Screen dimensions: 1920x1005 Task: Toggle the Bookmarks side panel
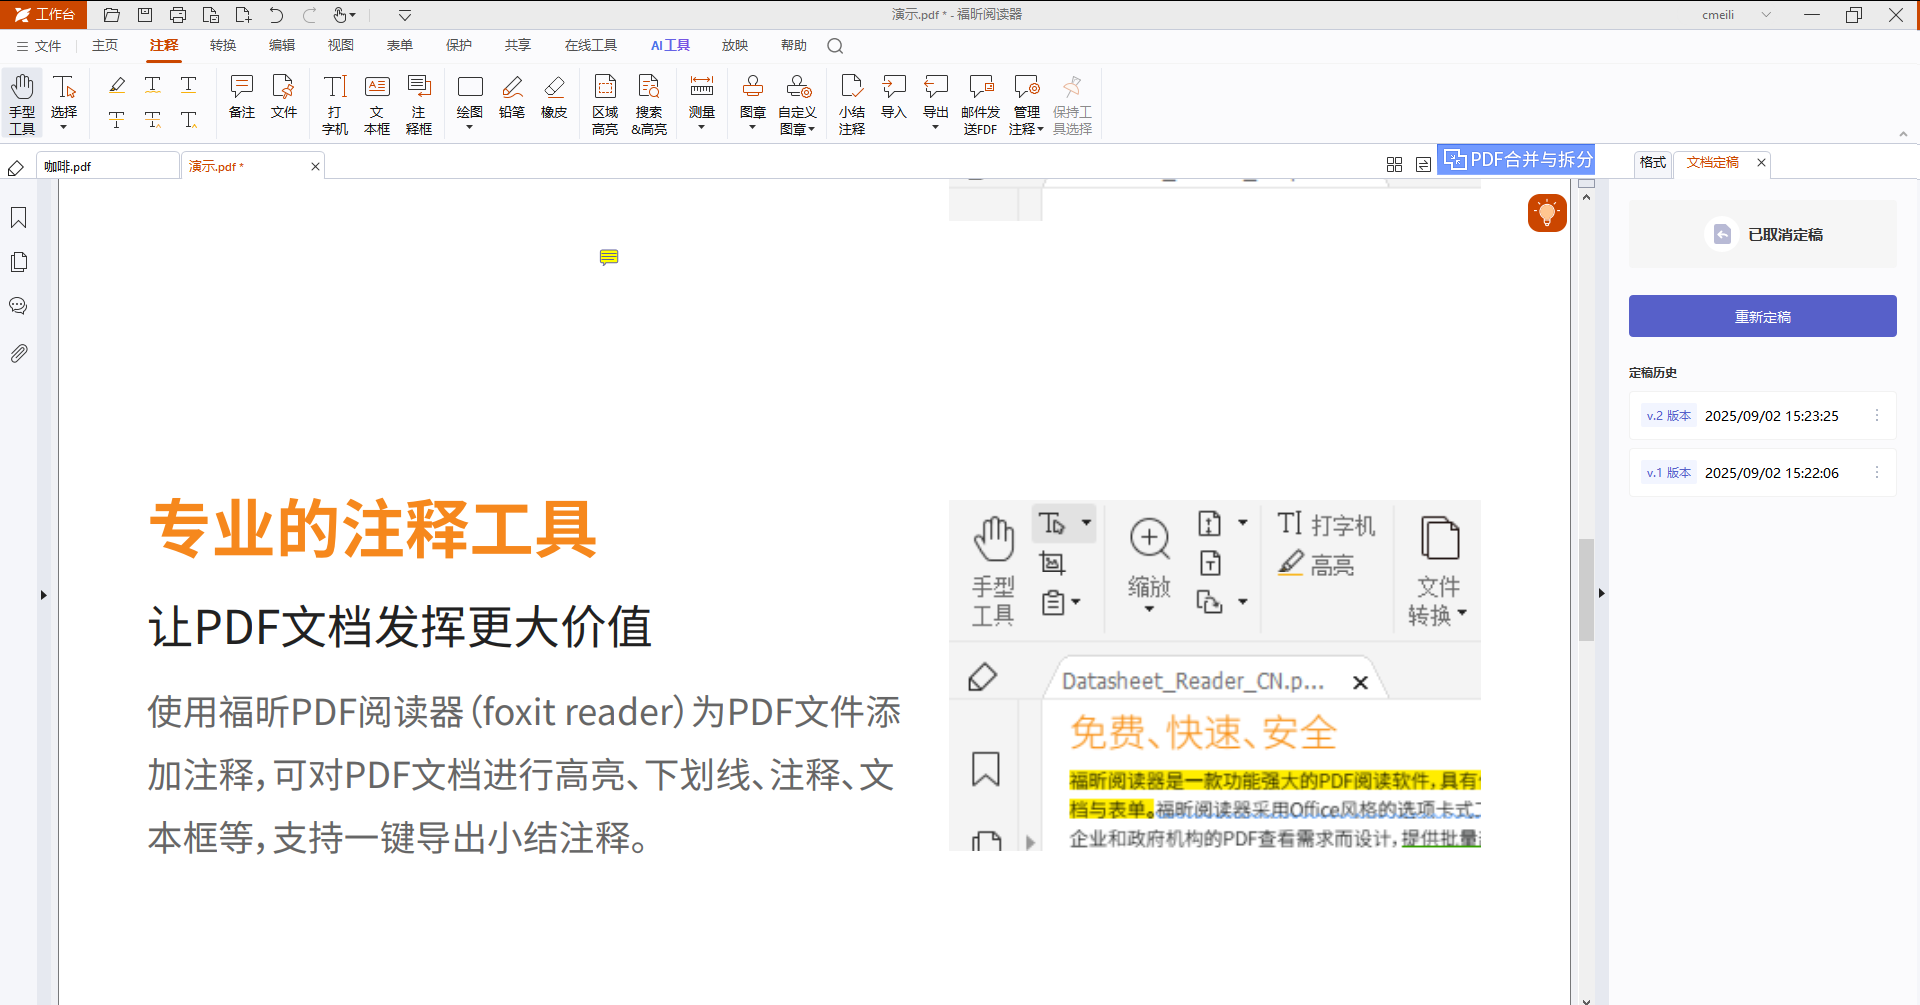(18, 218)
